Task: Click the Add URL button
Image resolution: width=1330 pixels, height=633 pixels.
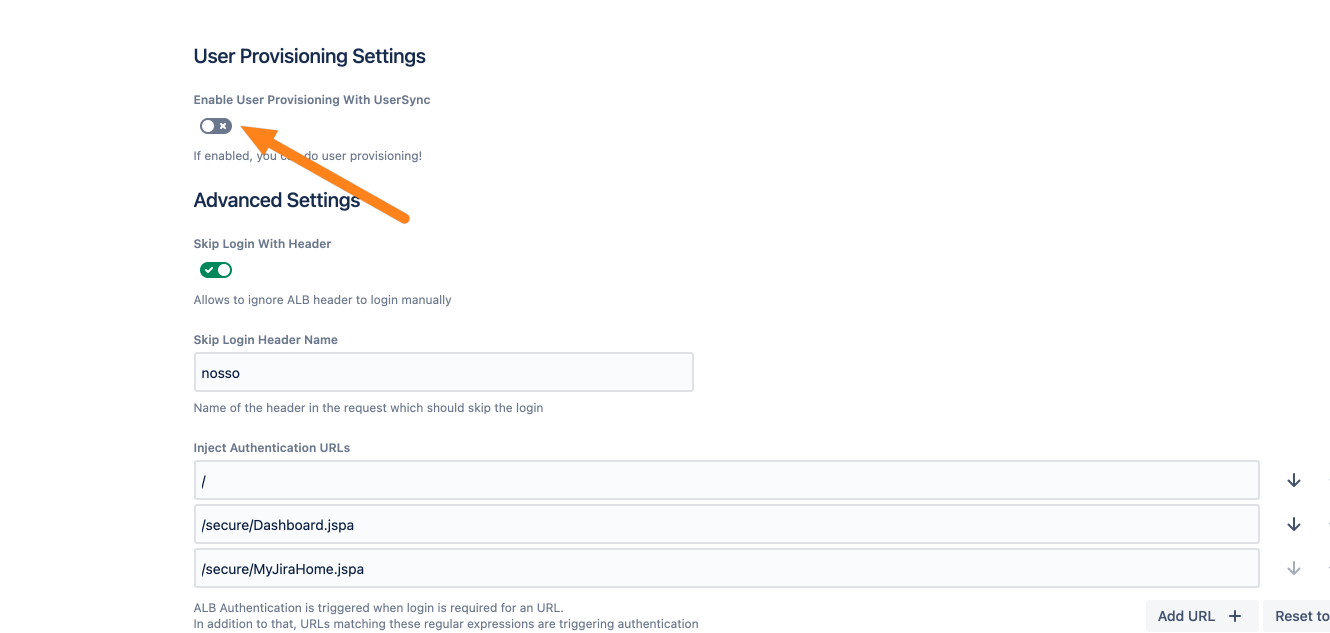Action: (x=1199, y=616)
